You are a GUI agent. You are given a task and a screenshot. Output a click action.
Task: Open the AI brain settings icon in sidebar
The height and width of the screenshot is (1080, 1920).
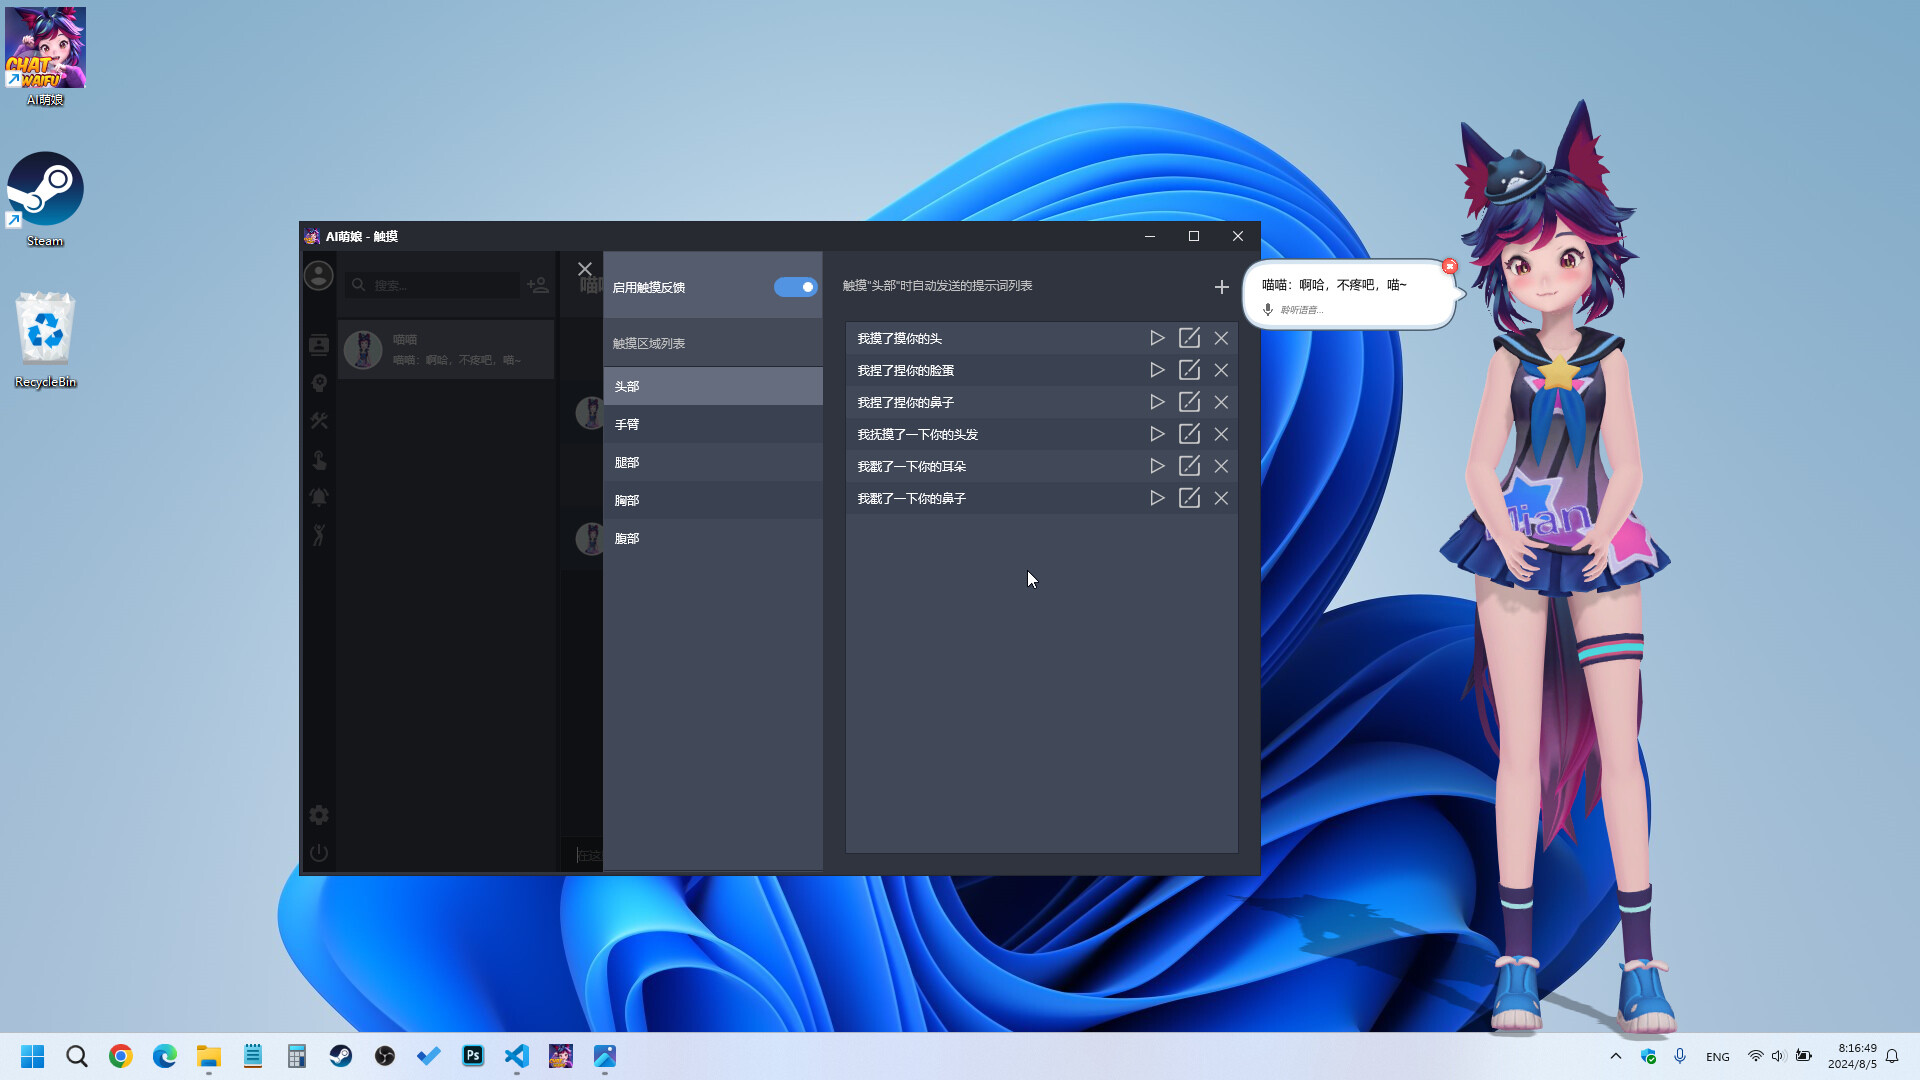(318, 383)
